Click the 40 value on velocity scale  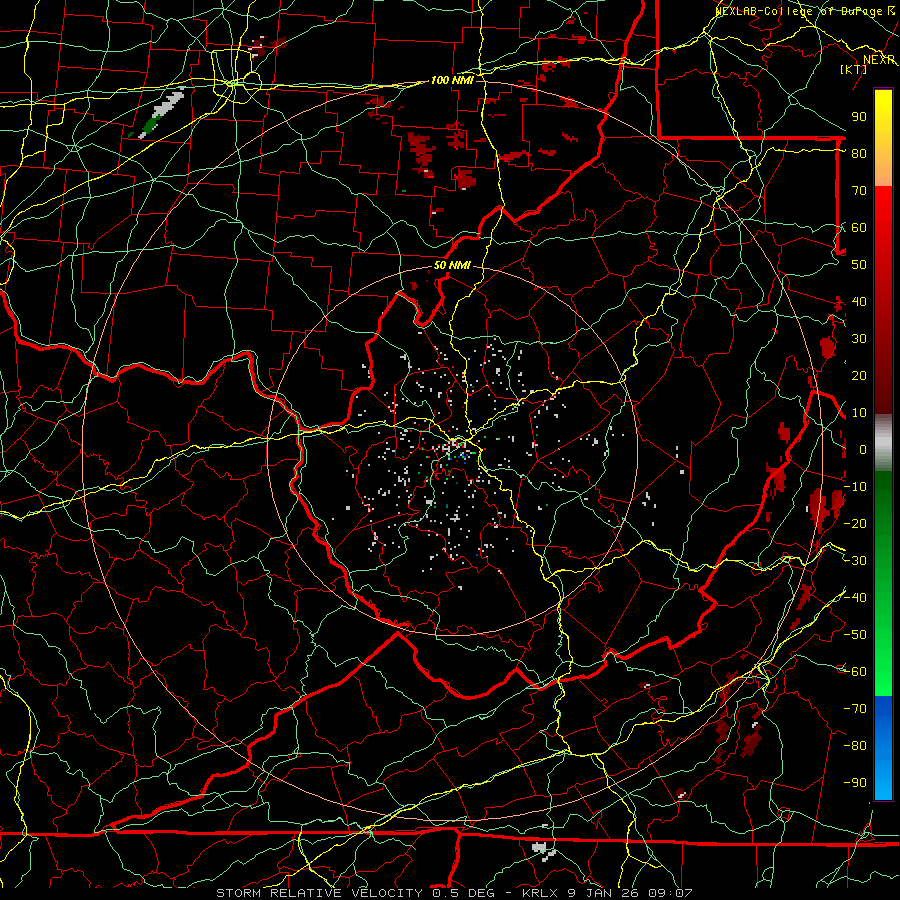(859, 301)
